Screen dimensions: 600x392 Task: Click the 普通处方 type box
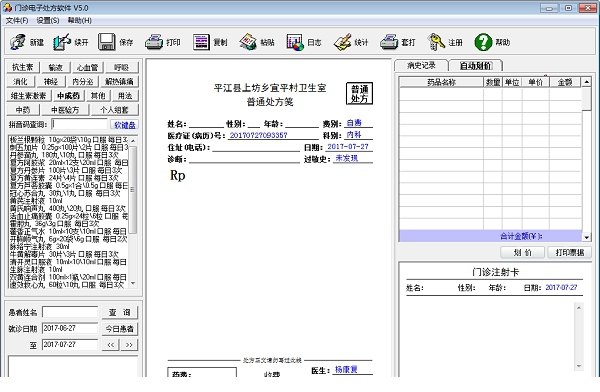pos(359,93)
